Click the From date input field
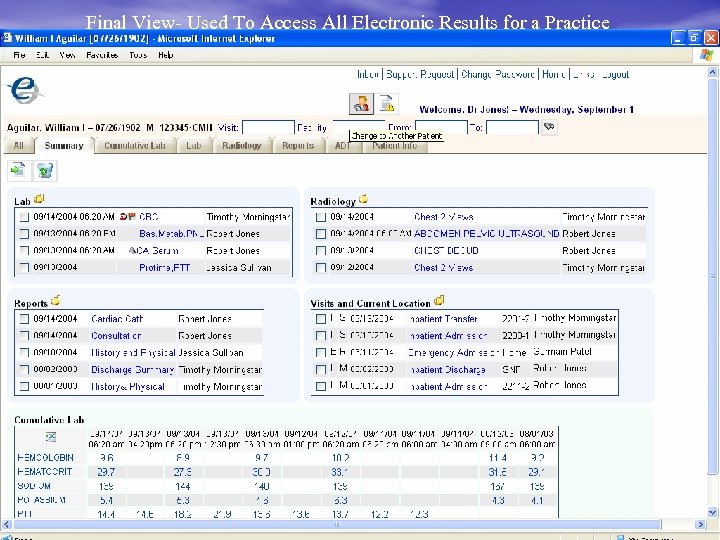This screenshot has height=540, width=720. tap(441, 127)
